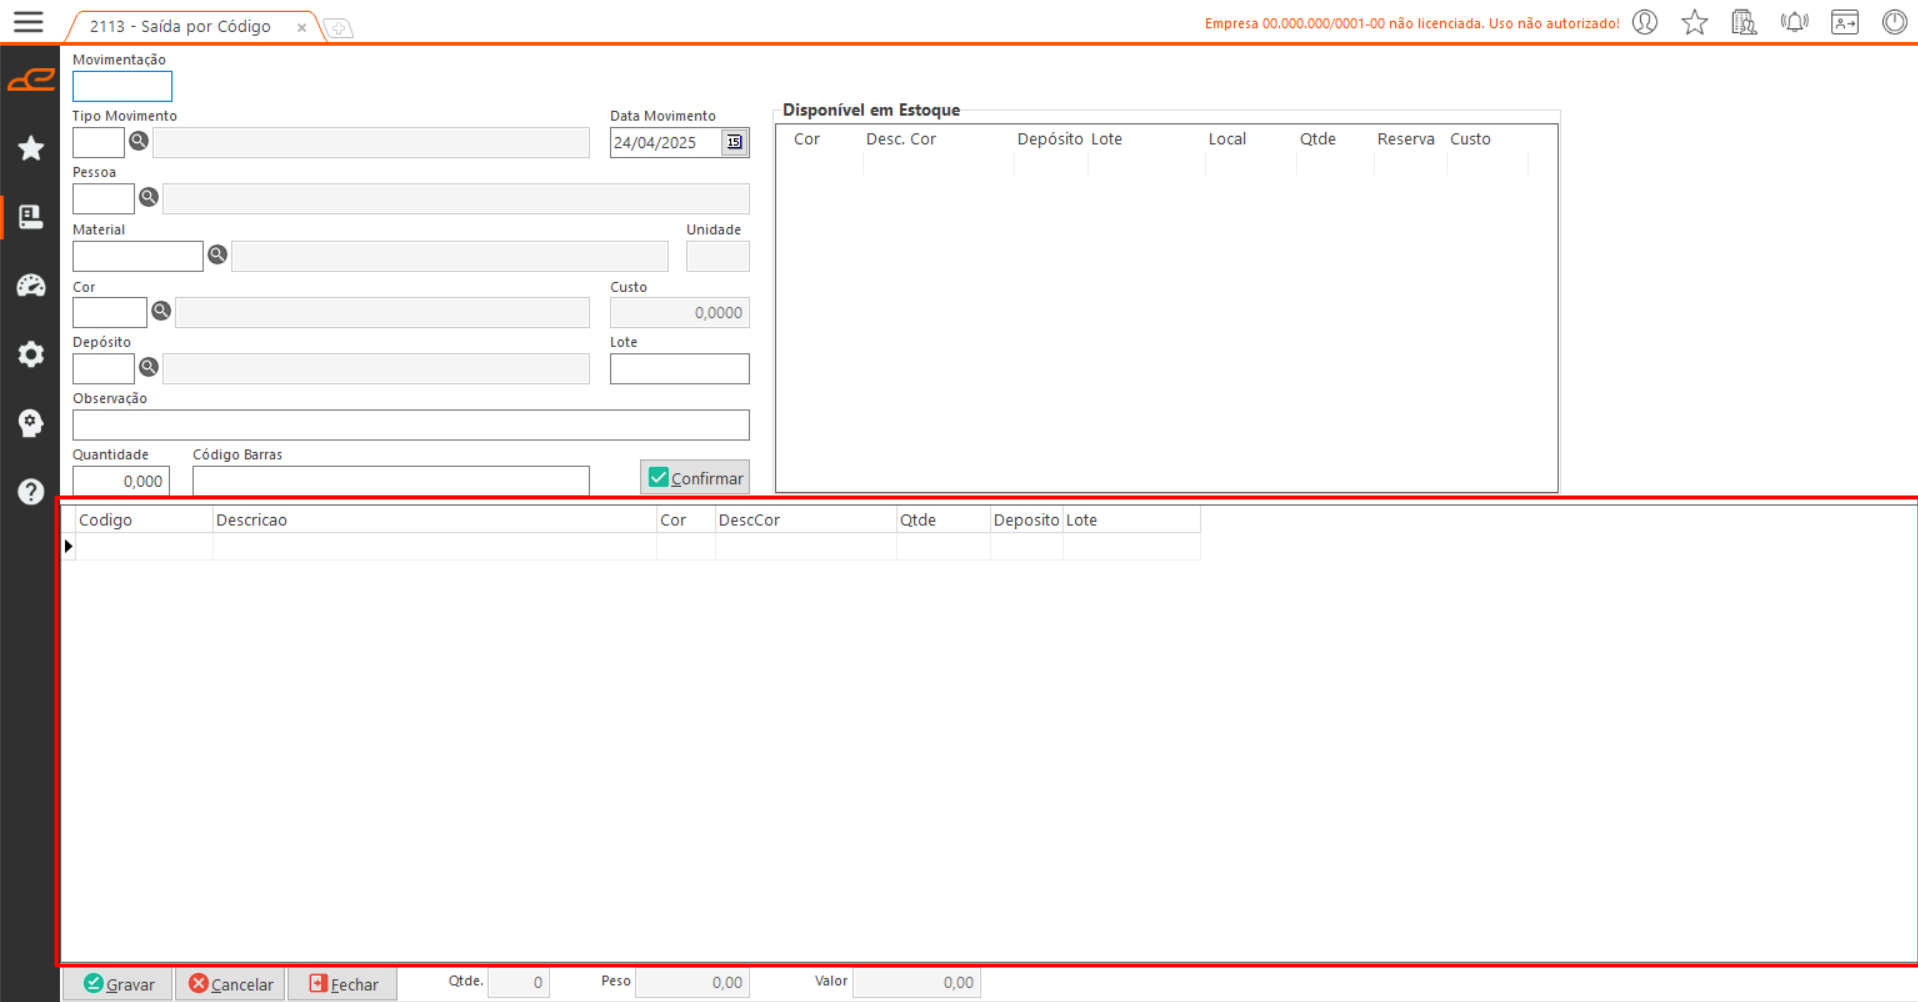This screenshot has height=1002, width=1918.
Task: Open the Pessoa lookup search
Action: [x=149, y=197]
